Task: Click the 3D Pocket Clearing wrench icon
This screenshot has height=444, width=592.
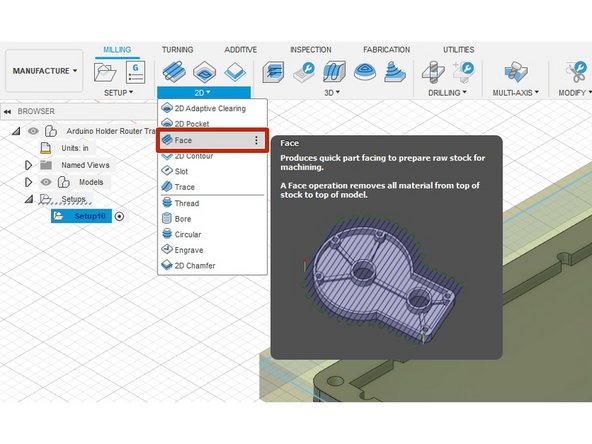Action: click(304, 72)
